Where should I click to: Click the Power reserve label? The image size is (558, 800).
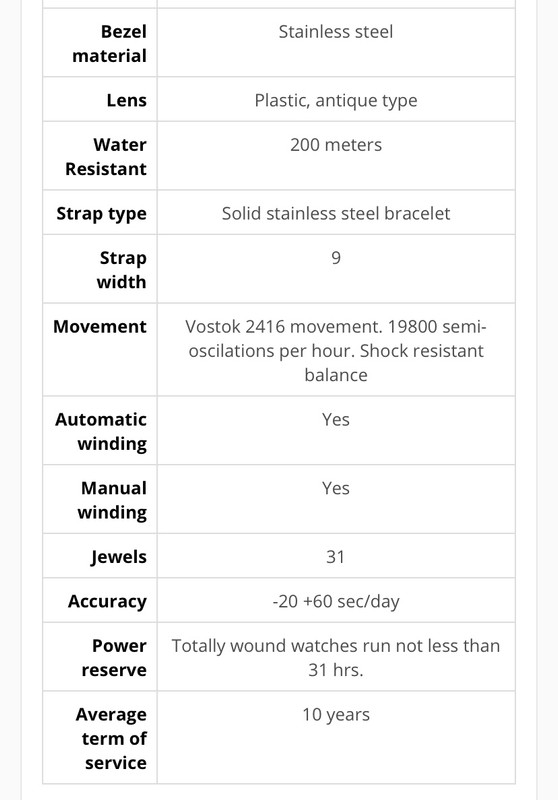pyautogui.click(x=114, y=658)
